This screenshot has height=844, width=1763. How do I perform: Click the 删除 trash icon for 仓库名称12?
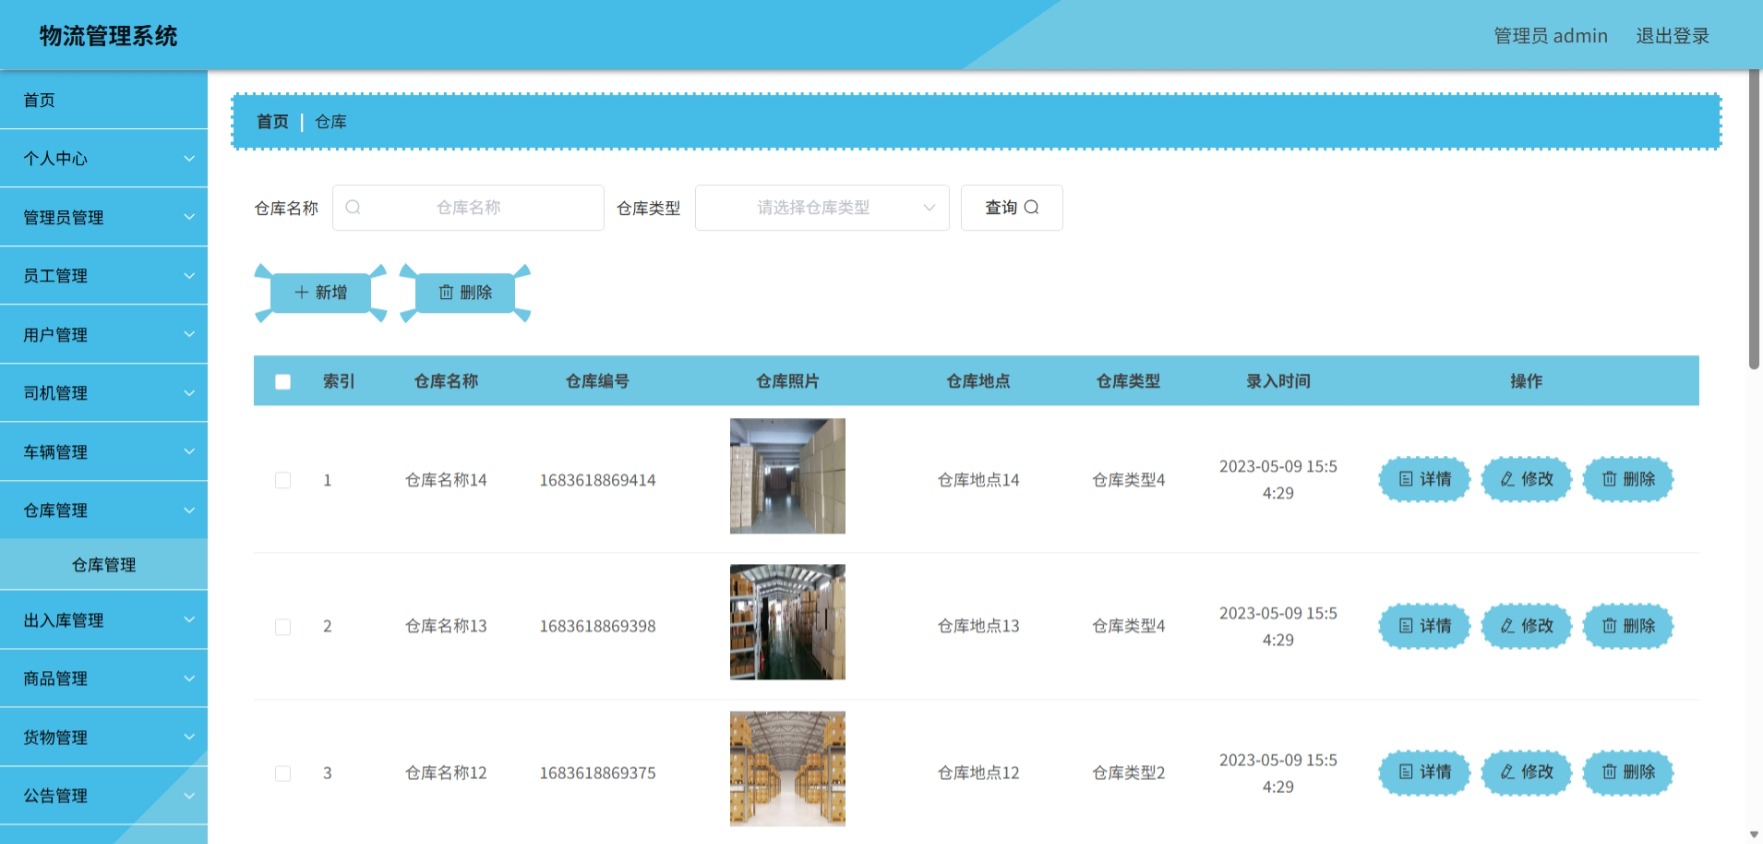[x=1609, y=772]
